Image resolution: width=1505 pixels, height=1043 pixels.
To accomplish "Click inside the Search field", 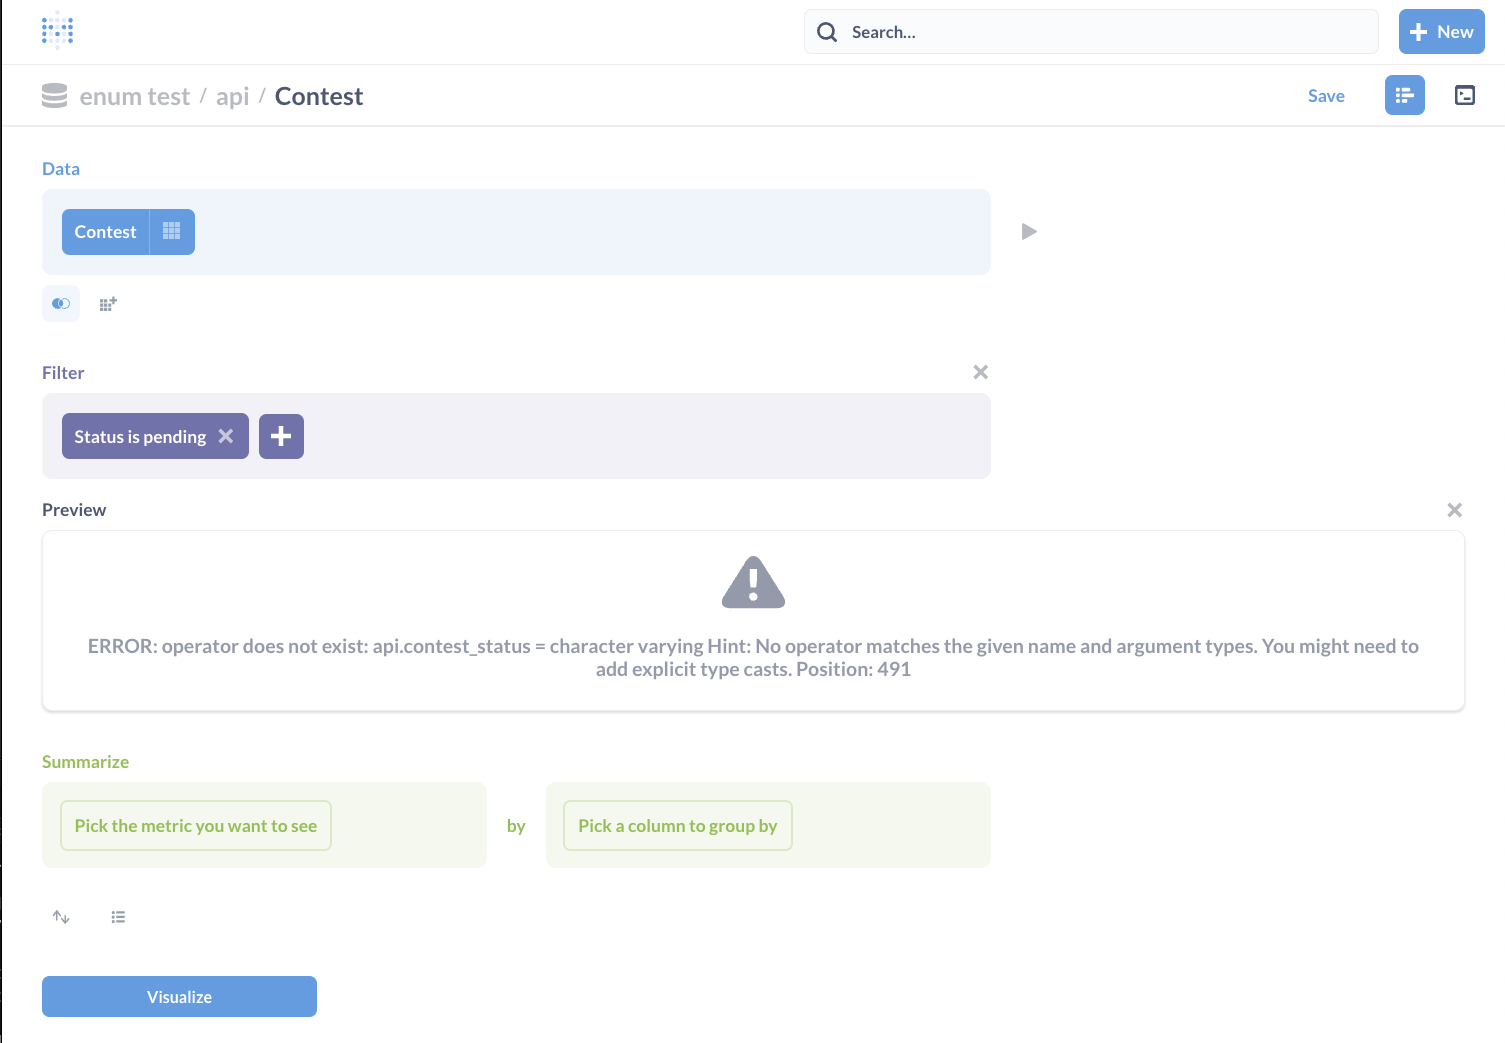I will [1090, 31].
